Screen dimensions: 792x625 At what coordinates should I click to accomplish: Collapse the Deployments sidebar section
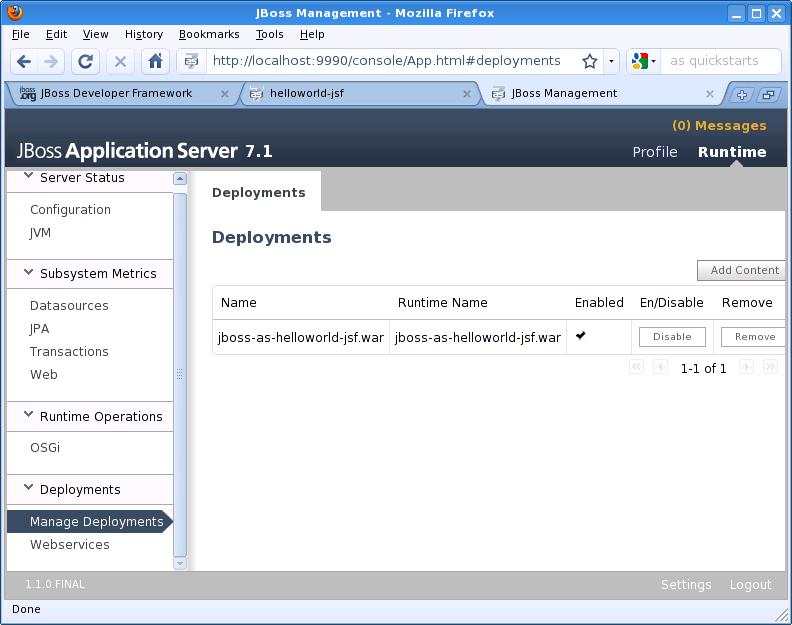pos(29,487)
